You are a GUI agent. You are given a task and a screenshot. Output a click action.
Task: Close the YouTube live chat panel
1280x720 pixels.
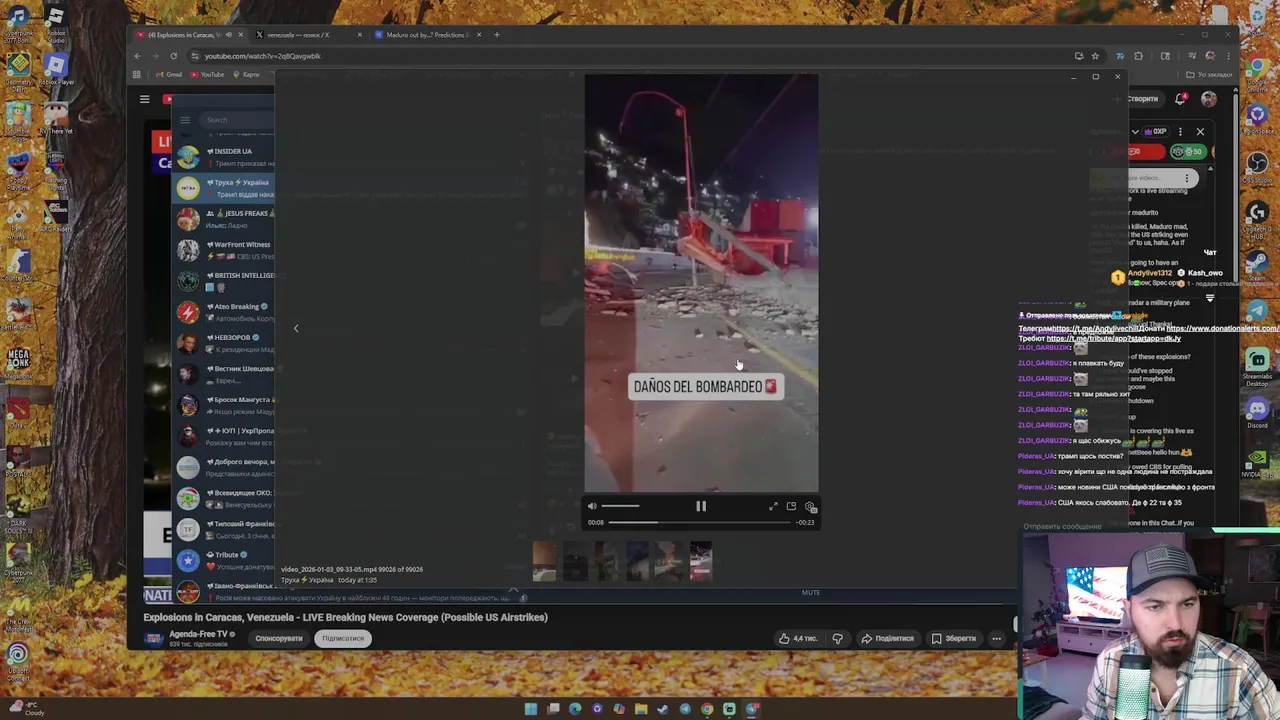coord(1200,131)
